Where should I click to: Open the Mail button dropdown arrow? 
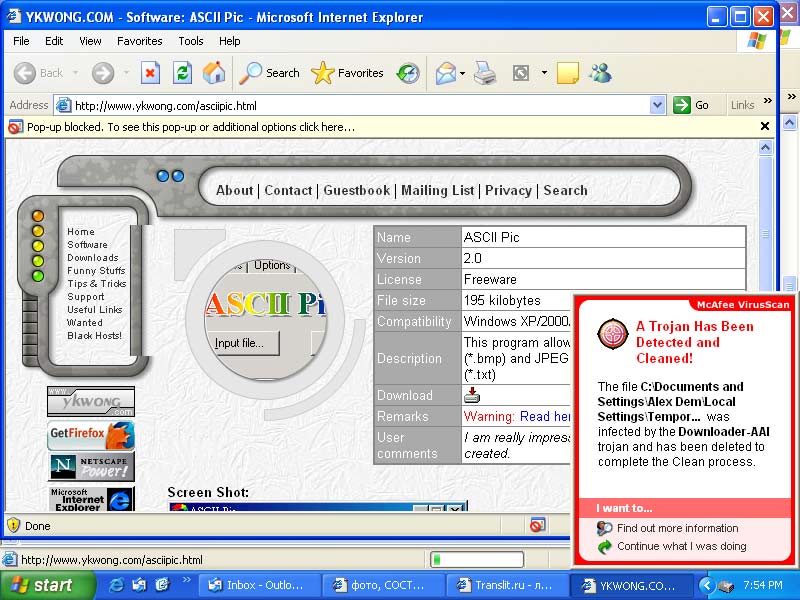point(462,73)
